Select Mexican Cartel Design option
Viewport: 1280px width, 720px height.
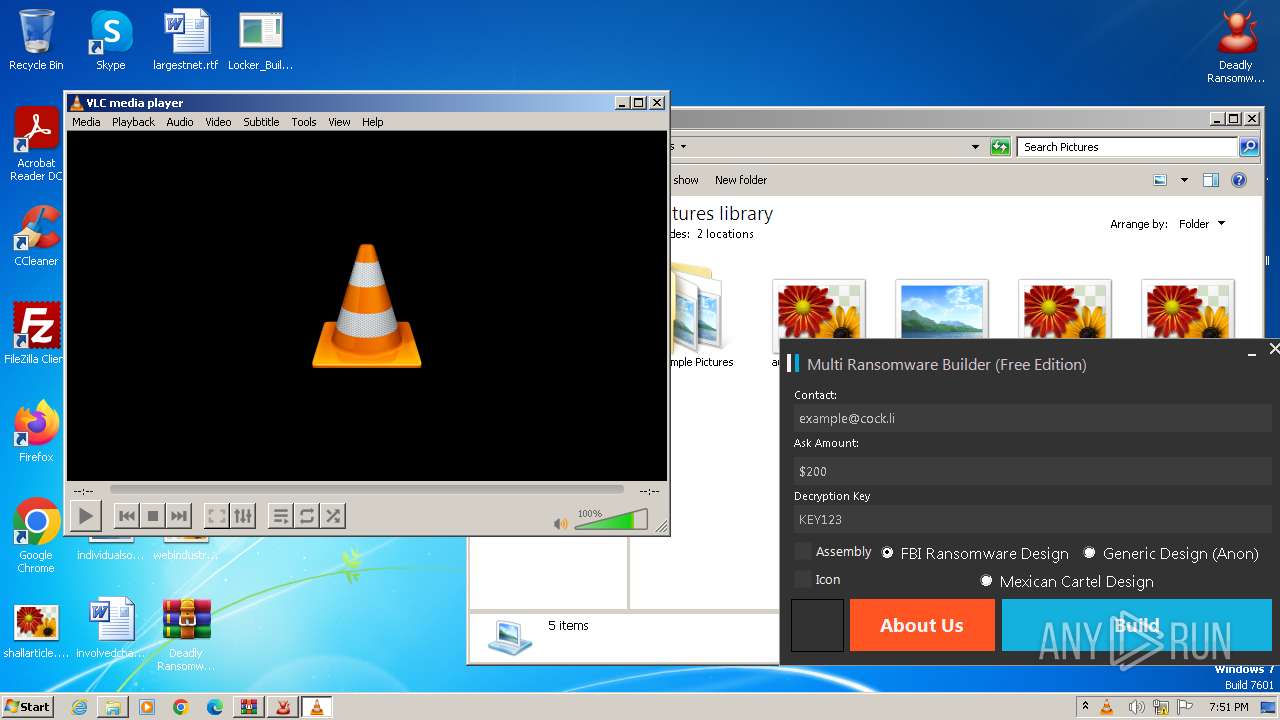tap(1066, 581)
